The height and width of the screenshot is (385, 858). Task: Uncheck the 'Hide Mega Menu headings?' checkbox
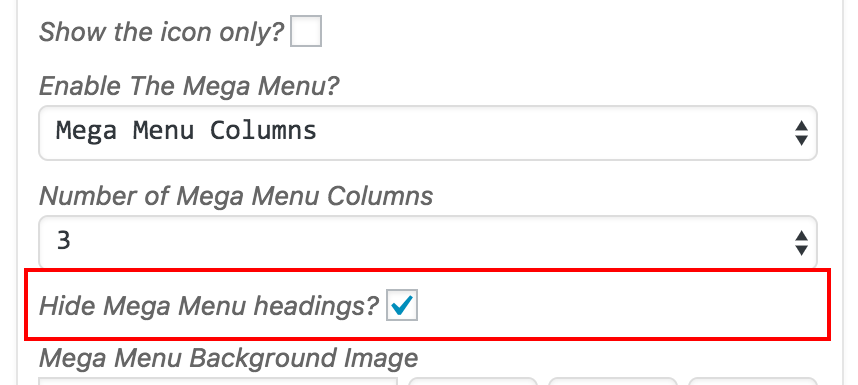(402, 305)
